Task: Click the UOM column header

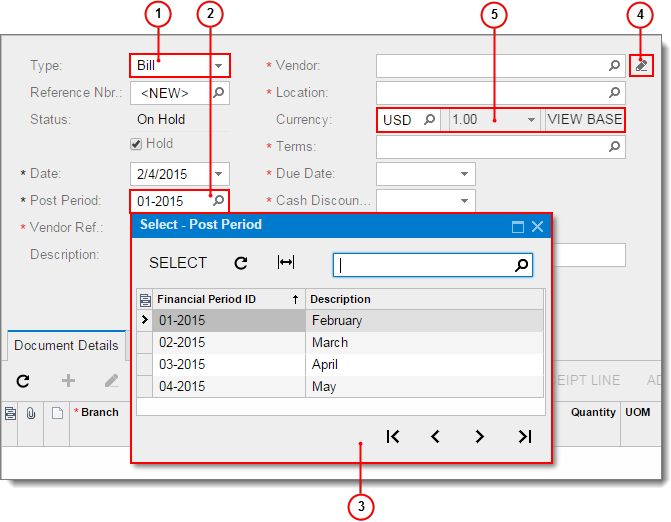Action: click(638, 412)
